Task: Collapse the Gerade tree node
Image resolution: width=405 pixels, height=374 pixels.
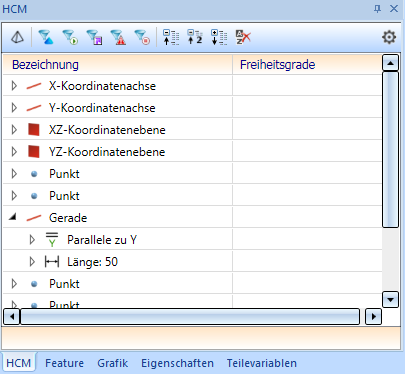Action: (x=13, y=217)
